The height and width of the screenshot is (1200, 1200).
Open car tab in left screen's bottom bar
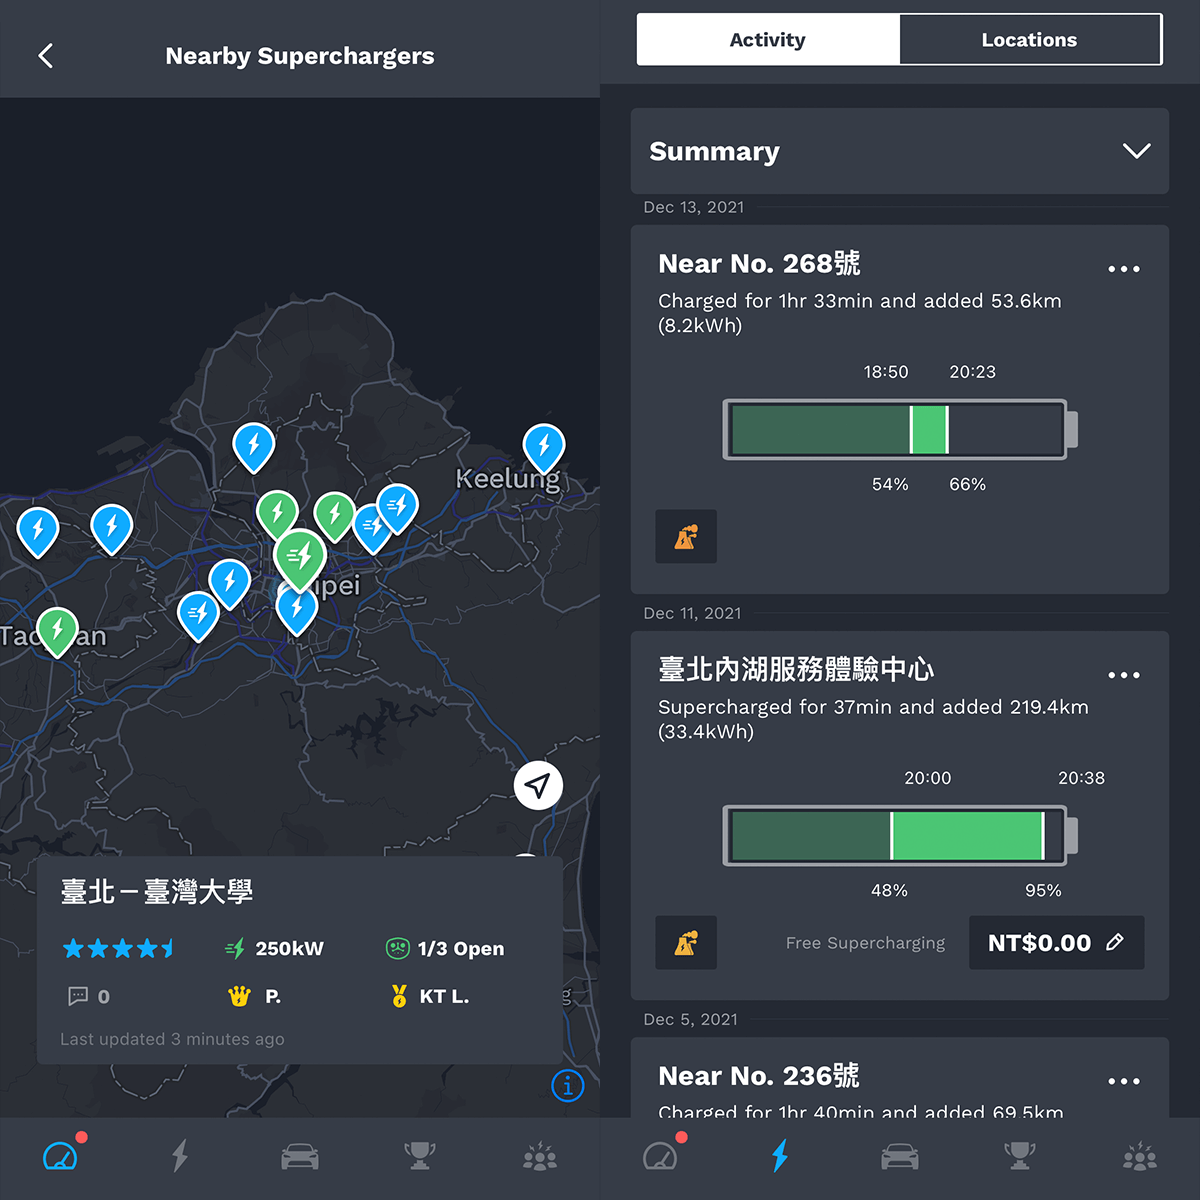300,1157
